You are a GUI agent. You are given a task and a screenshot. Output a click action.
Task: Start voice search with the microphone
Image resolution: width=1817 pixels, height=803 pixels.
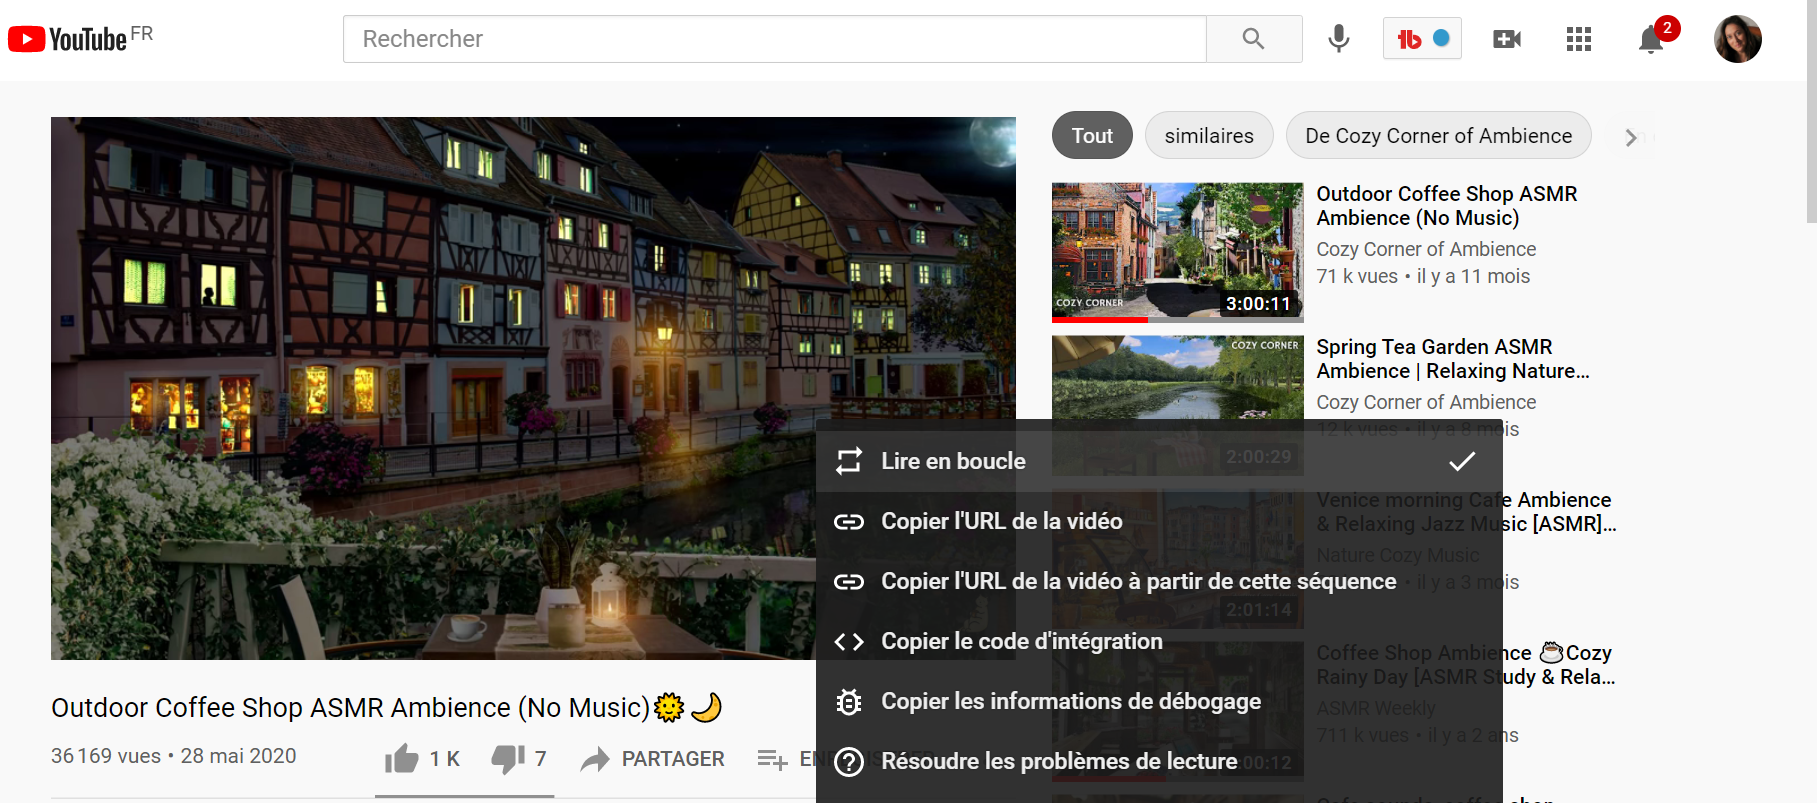point(1339,39)
